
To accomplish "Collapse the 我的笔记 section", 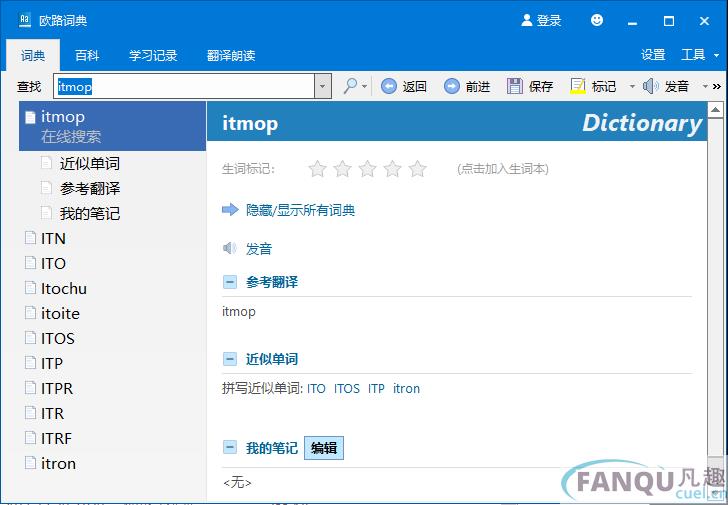I will coord(230,447).
